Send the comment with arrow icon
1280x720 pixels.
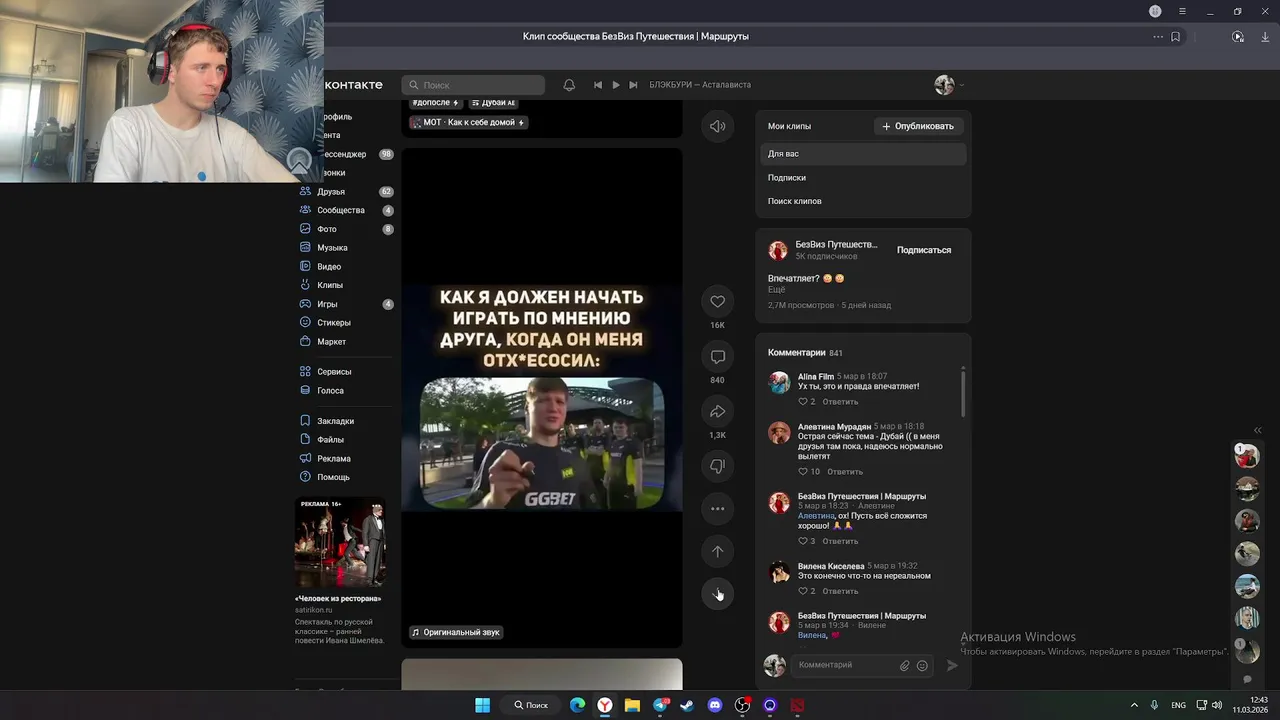point(952,665)
